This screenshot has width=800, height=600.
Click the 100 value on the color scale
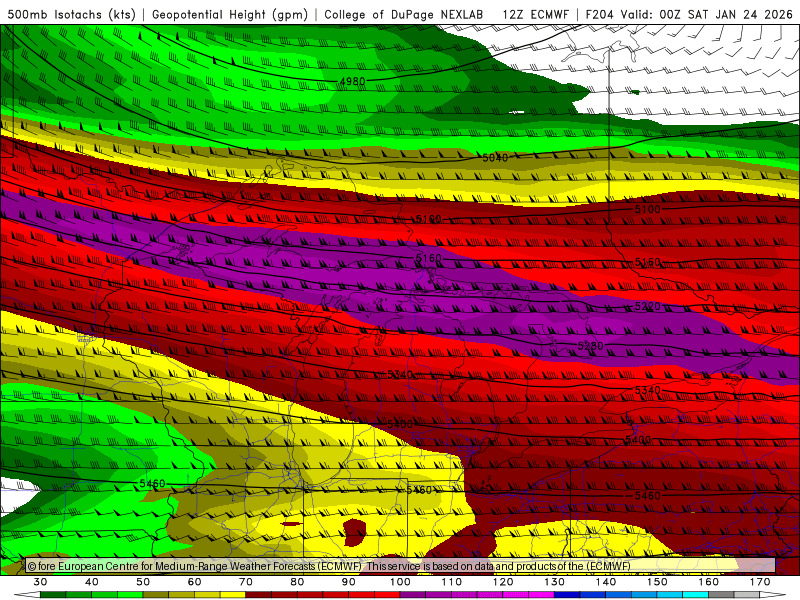400,582
